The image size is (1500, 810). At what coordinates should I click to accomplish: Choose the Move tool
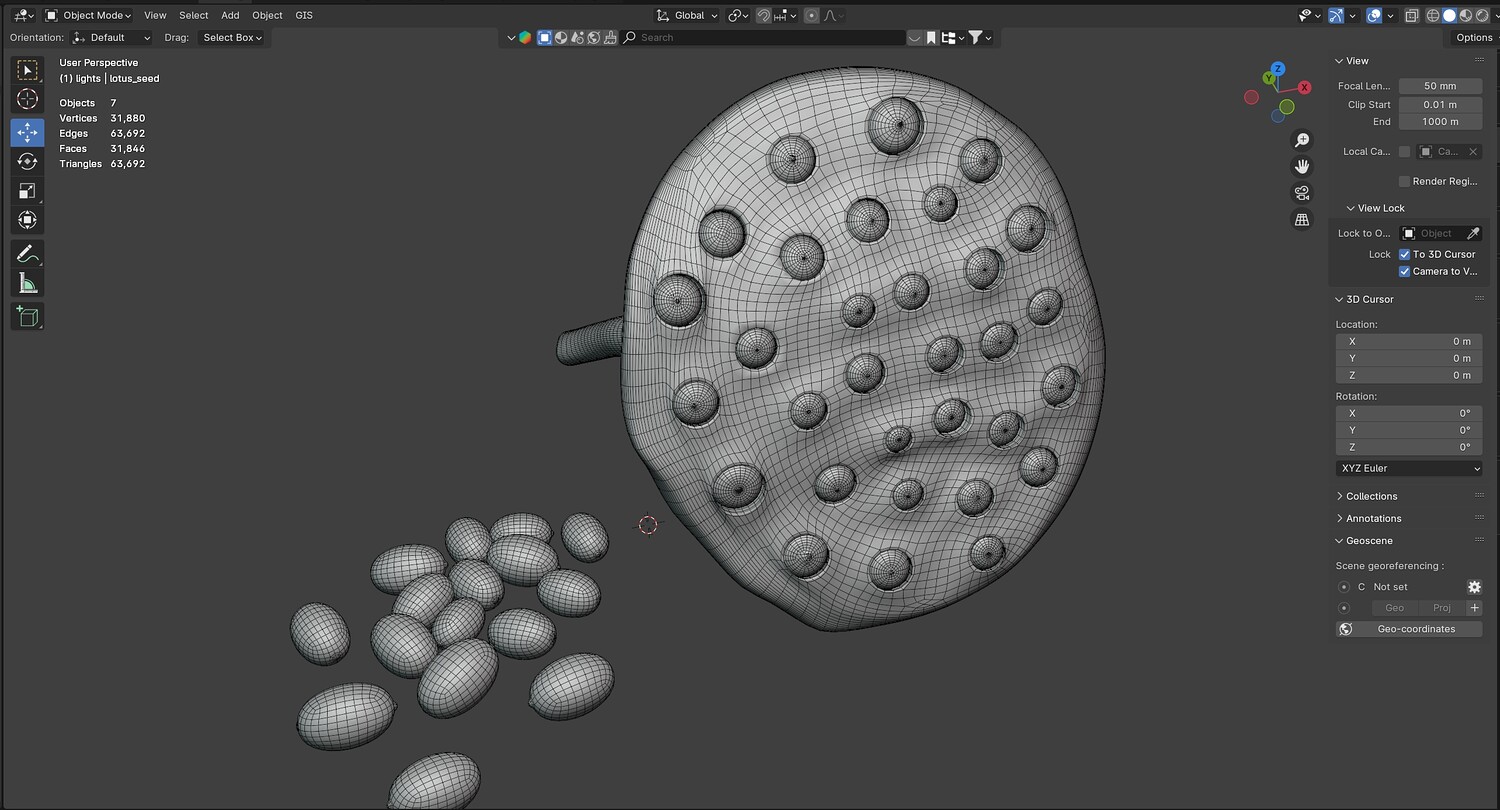(27, 132)
